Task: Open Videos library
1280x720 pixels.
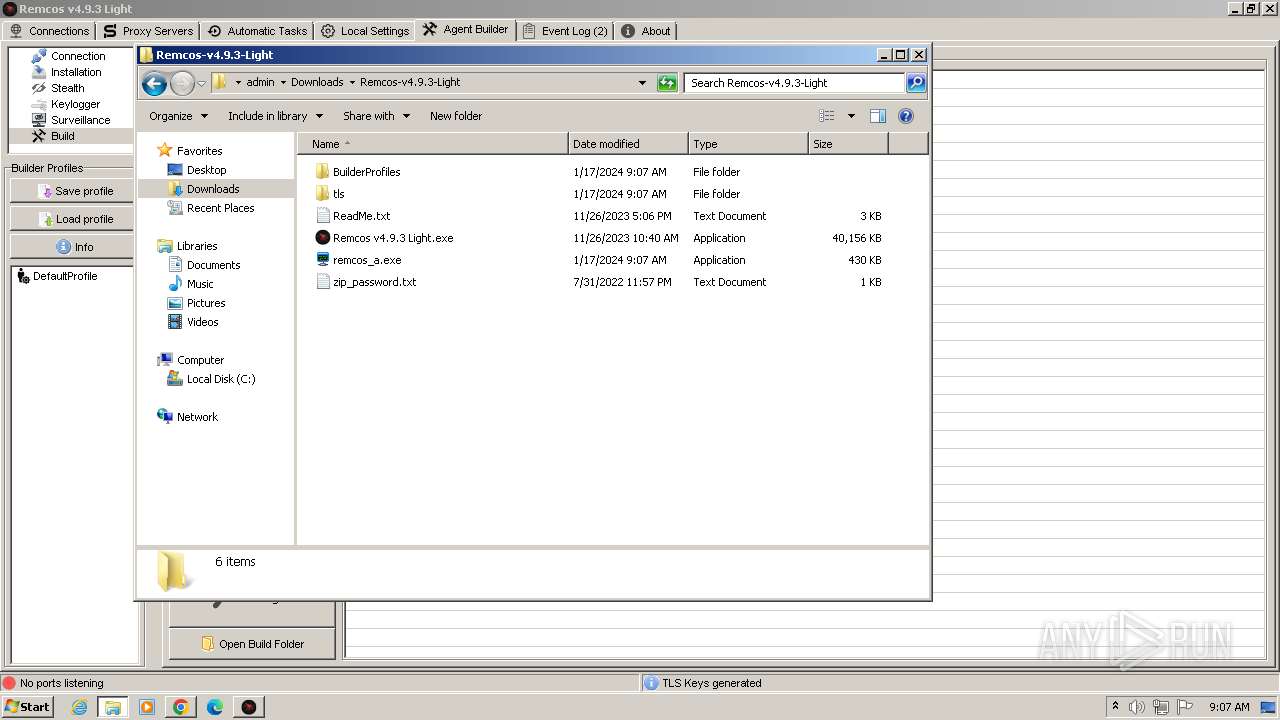Action: tap(202, 322)
